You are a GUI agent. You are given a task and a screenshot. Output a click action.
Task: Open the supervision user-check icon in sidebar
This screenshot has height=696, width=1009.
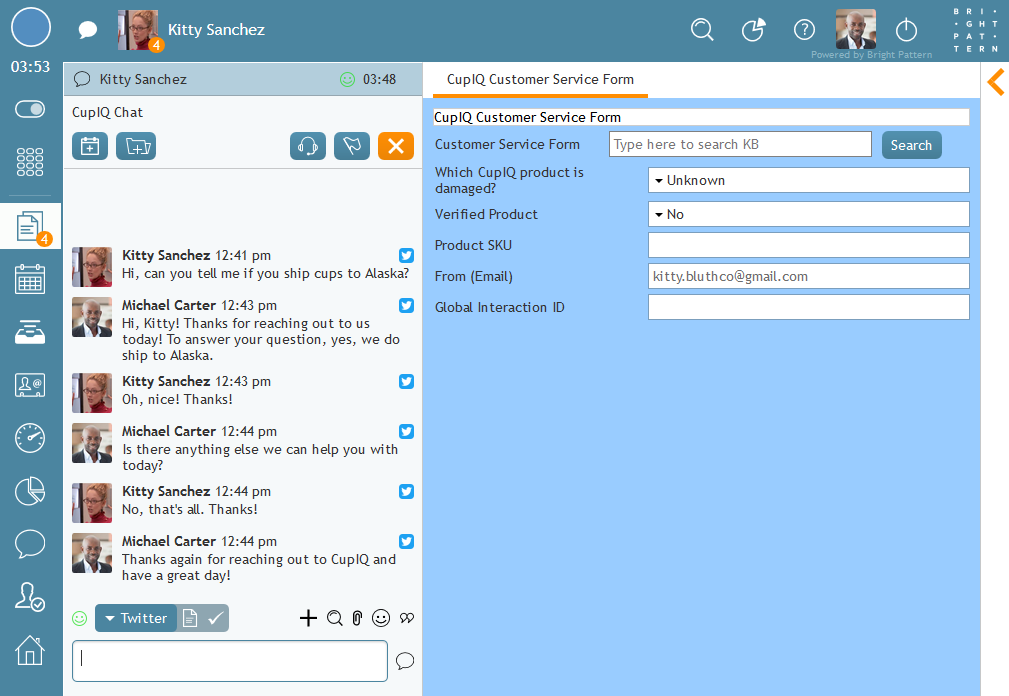pos(30,597)
